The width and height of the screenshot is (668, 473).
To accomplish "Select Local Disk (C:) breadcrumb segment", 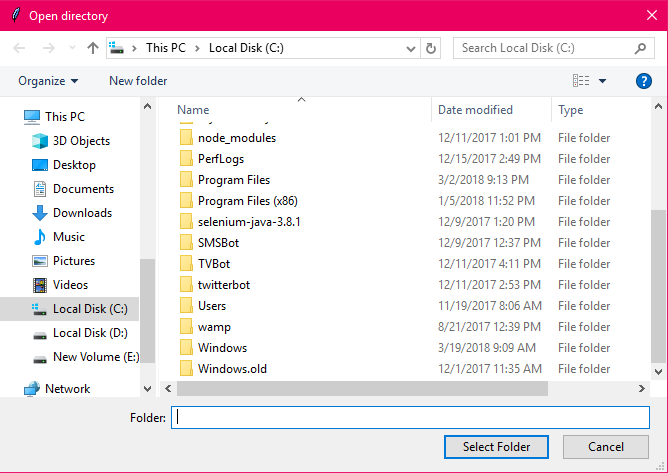I will pyautogui.click(x=246, y=48).
